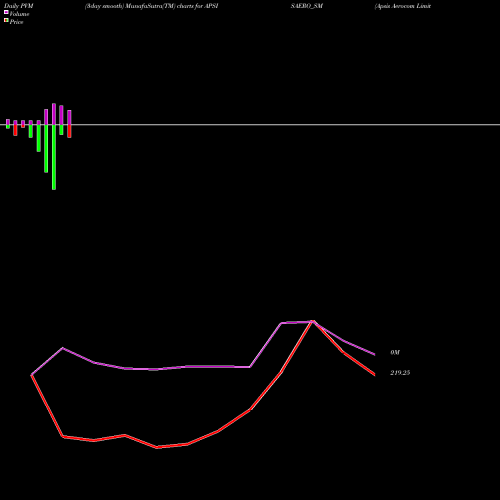Viewport: 500px width, 500px height.
Task: Click the Volume legend color swatch
Action: pyautogui.click(x=6, y=12)
